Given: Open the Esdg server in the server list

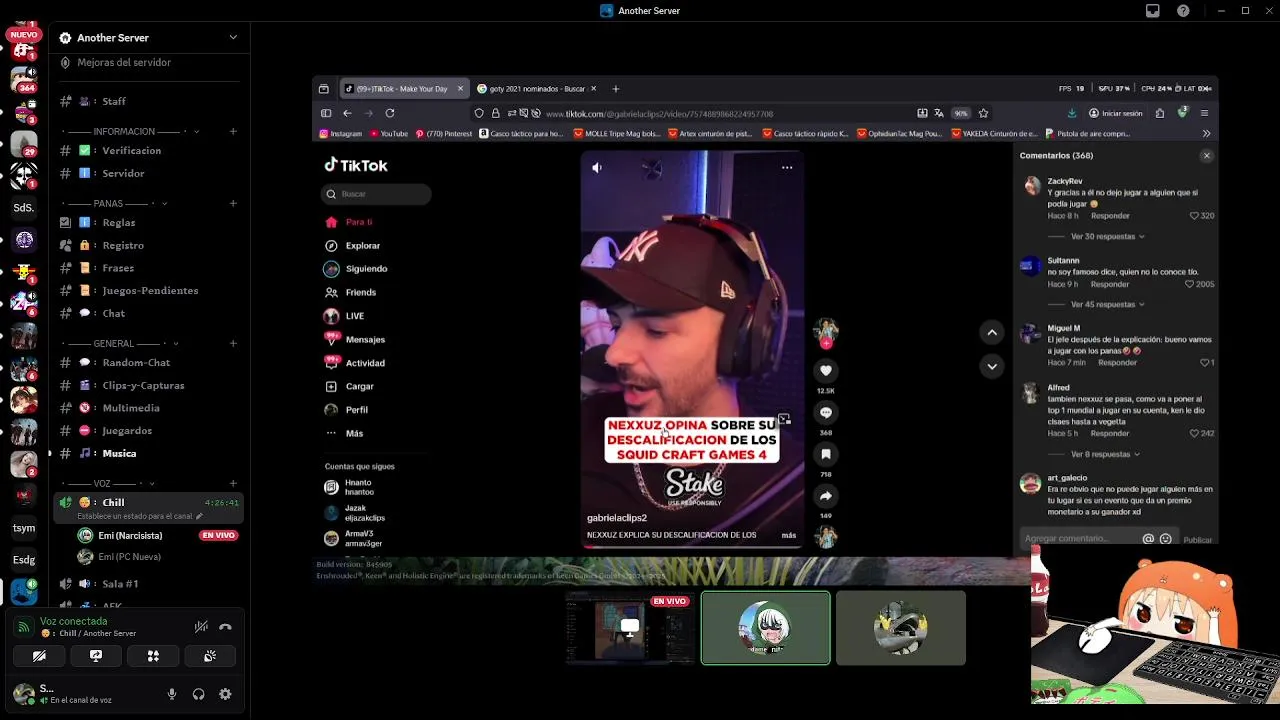Looking at the screenshot, I should point(24,560).
